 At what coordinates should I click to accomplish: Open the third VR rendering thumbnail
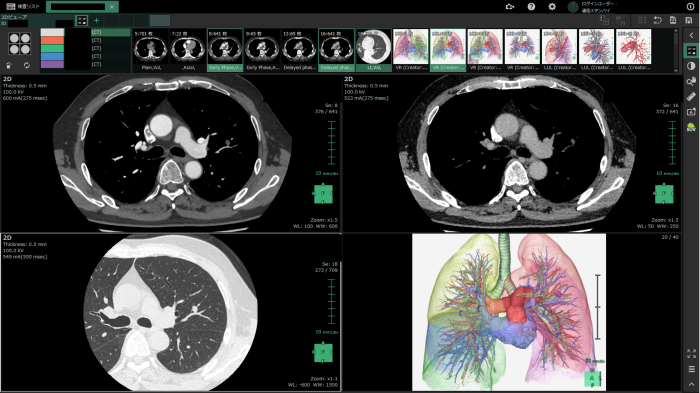point(485,50)
